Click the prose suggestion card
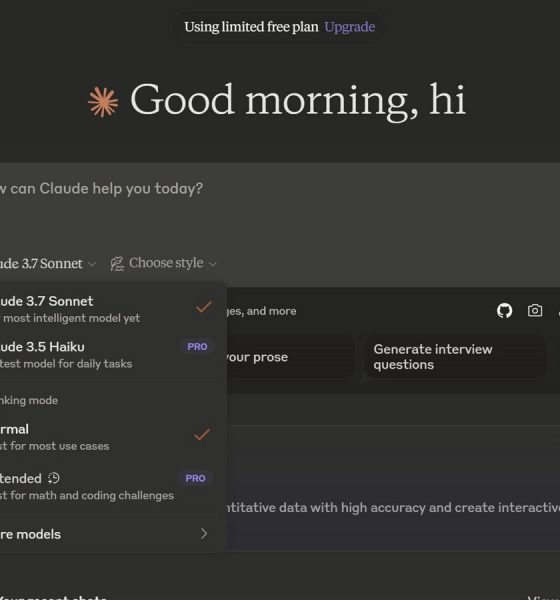 290,357
